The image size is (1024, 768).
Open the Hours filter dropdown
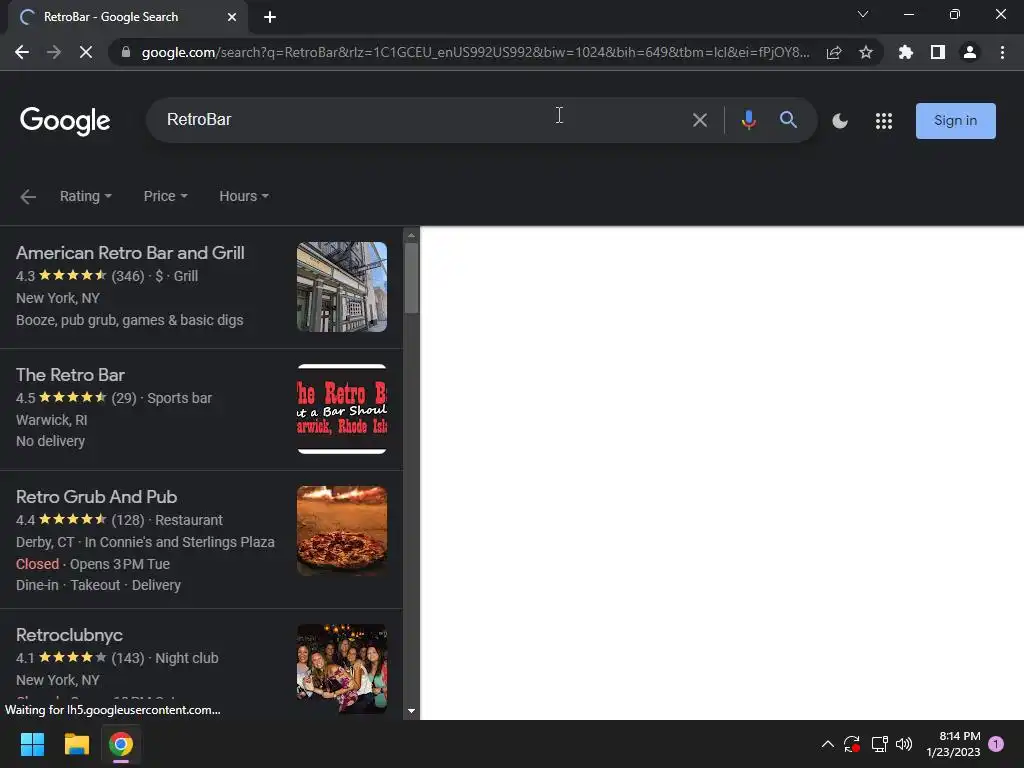244,196
